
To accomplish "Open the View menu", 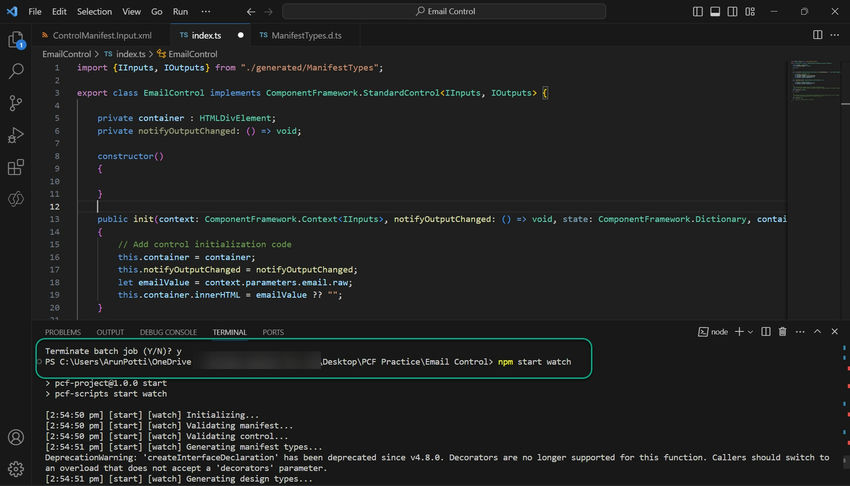I will 131,11.
